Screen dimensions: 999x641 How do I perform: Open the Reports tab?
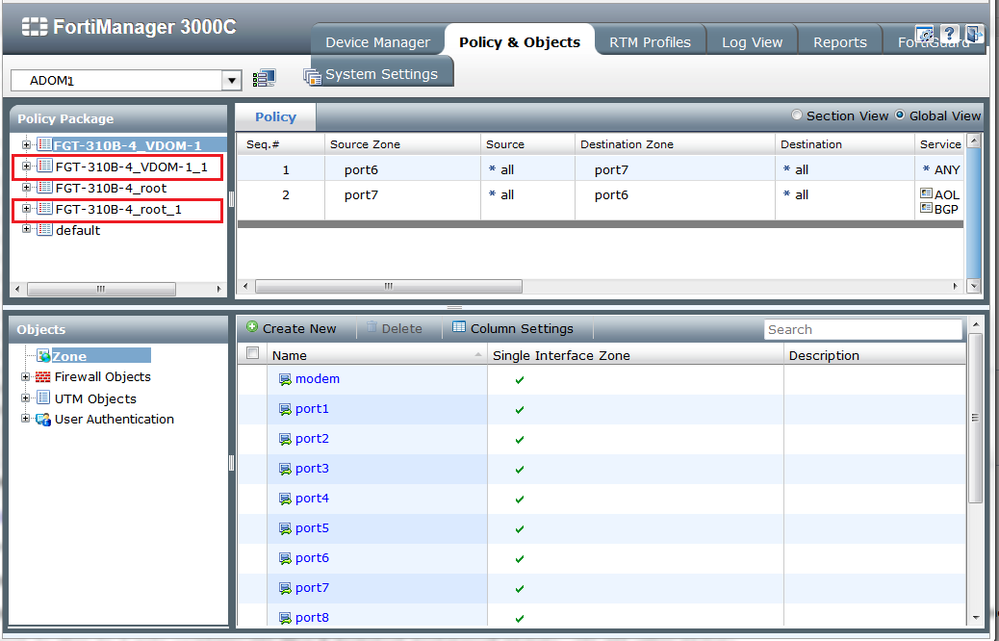[x=840, y=42]
